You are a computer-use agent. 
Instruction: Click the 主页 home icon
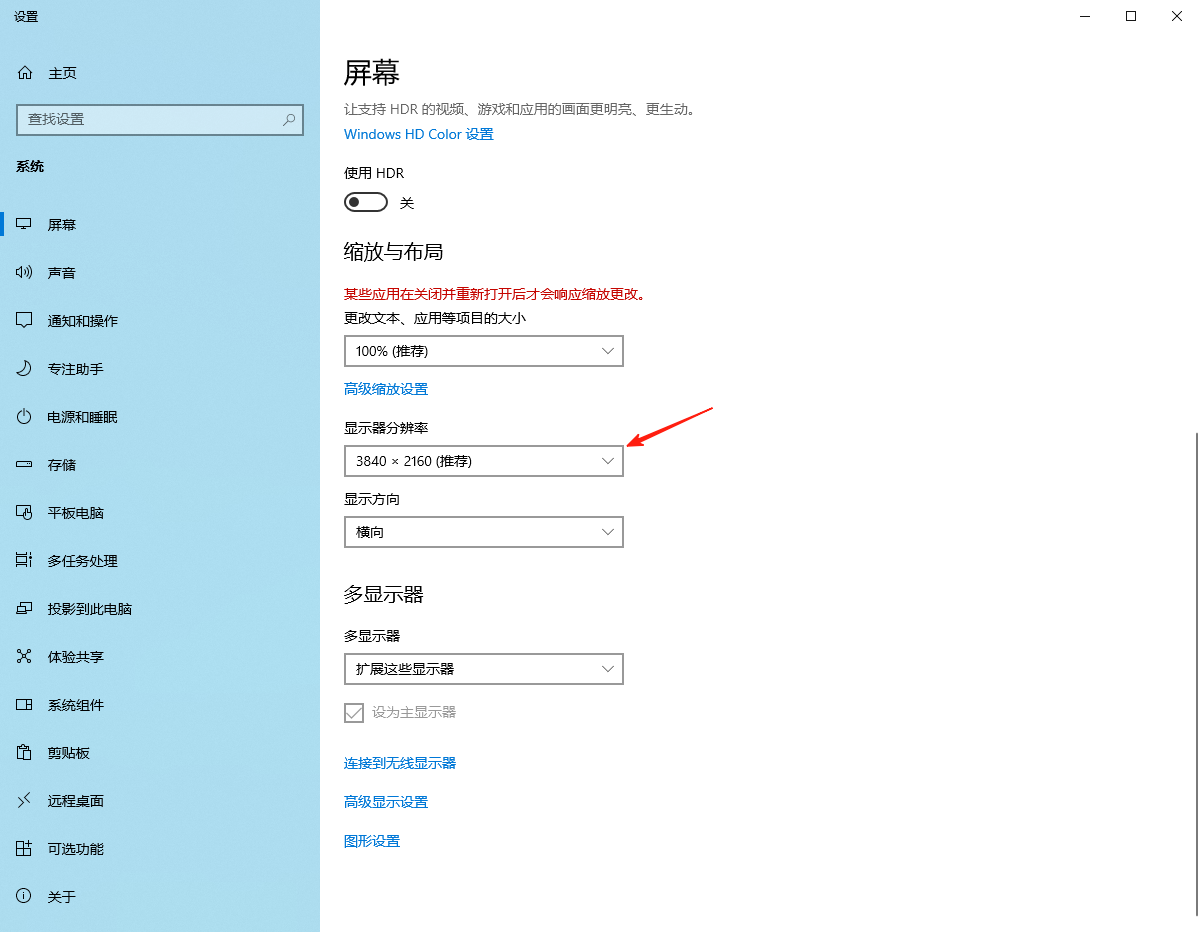click(25, 73)
